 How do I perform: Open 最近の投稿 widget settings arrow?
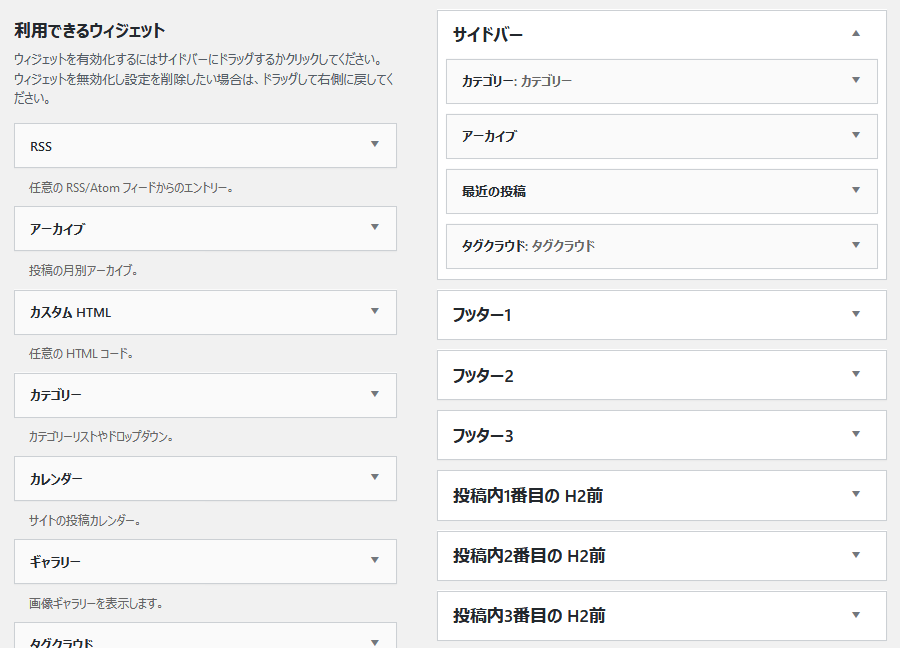coord(856,190)
